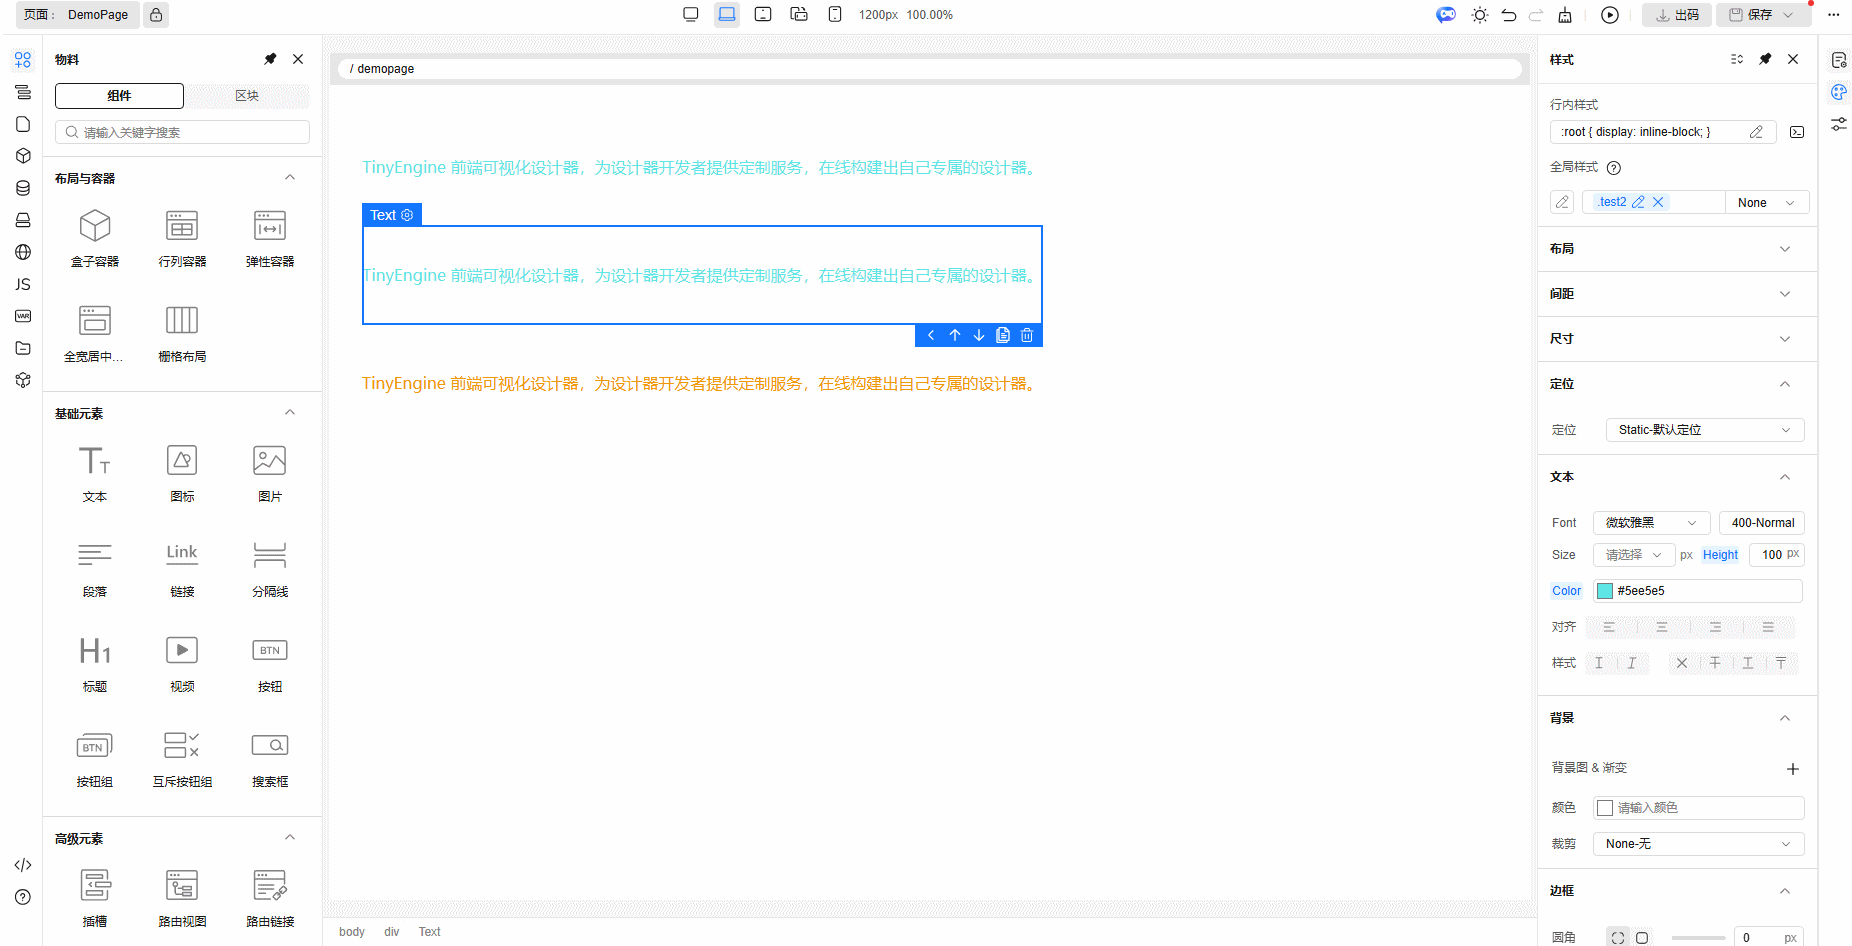The width and height of the screenshot is (1852, 946).
Task: Select parent of the Text component
Action: [x=931, y=335]
